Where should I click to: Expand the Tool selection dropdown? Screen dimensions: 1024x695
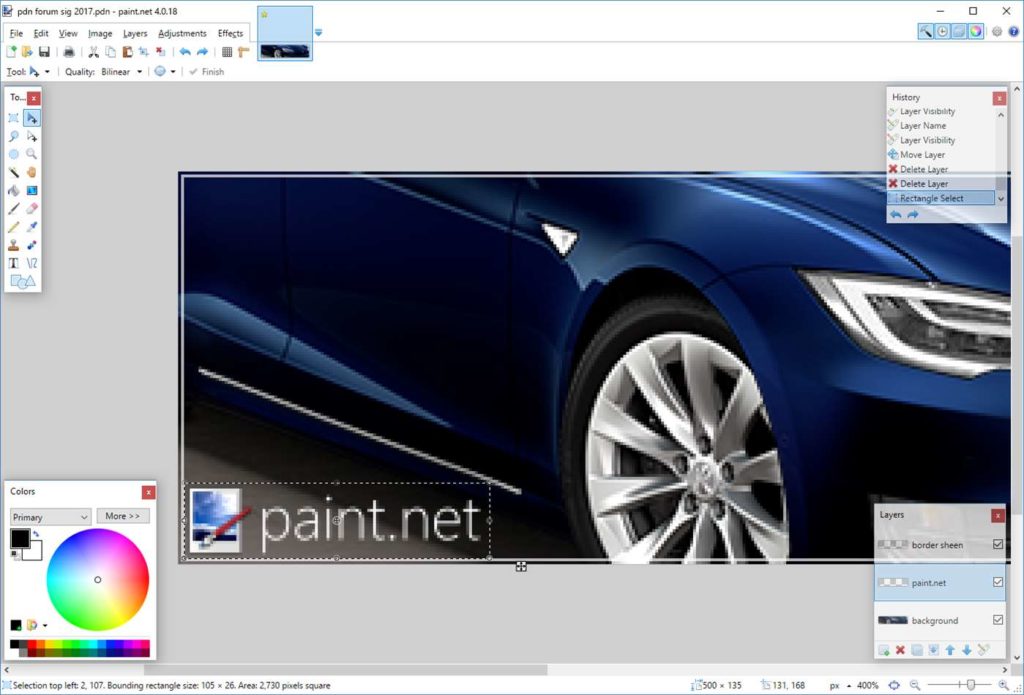point(41,71)
